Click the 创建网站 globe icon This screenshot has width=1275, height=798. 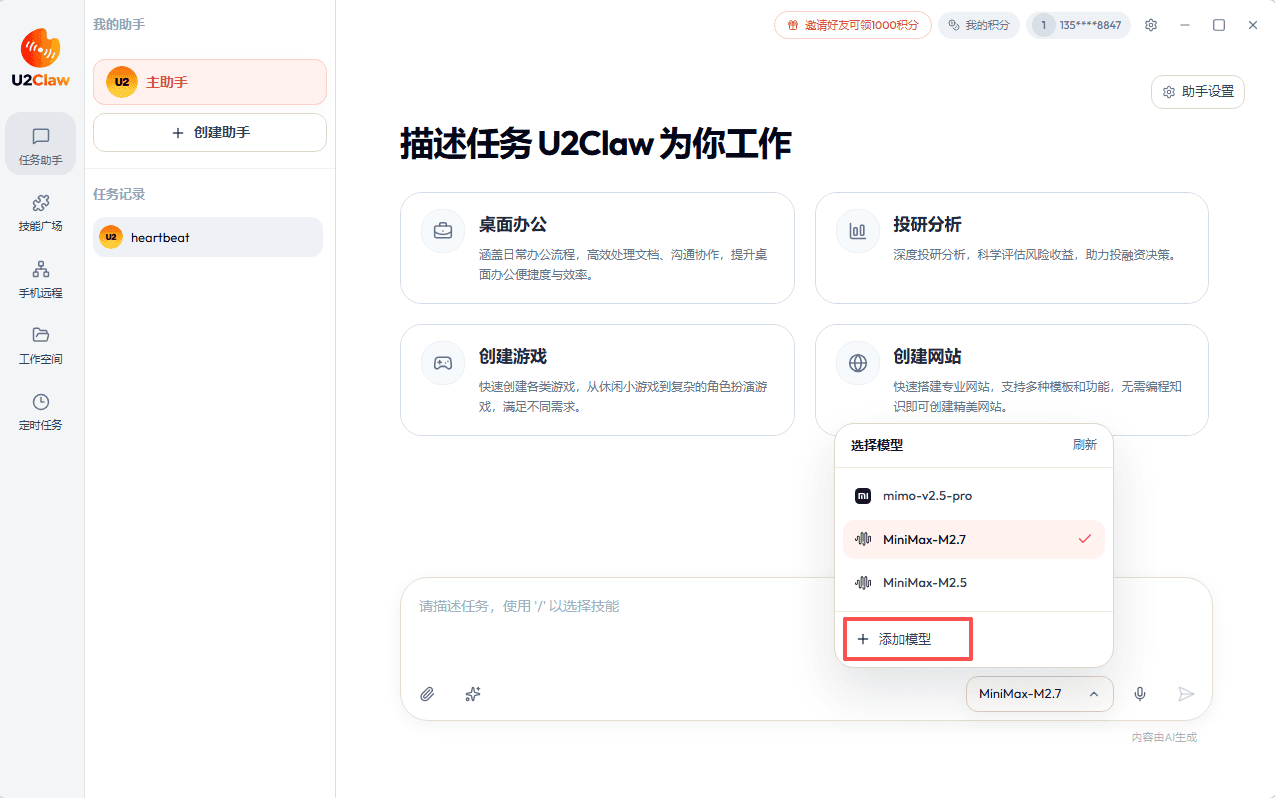tap(858, 363)
